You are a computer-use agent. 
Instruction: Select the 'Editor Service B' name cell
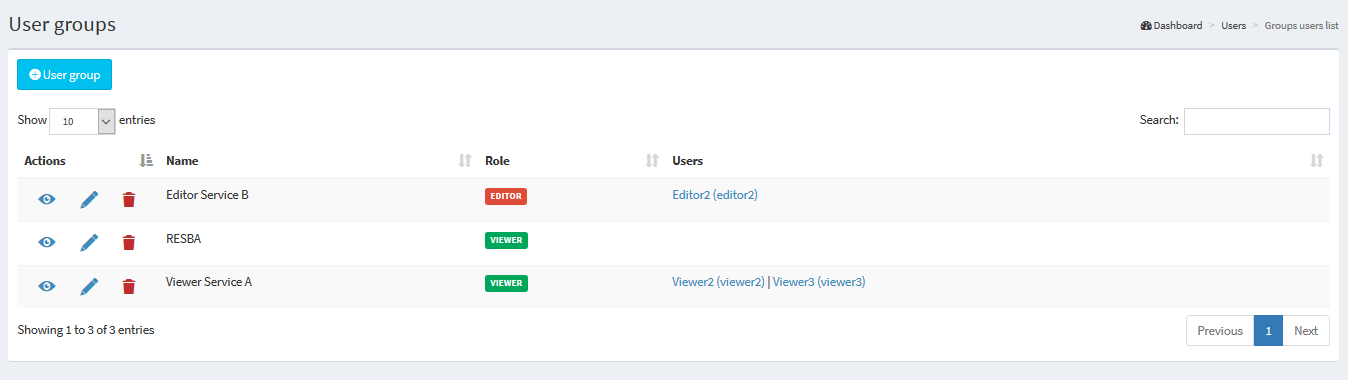[207, 195]
